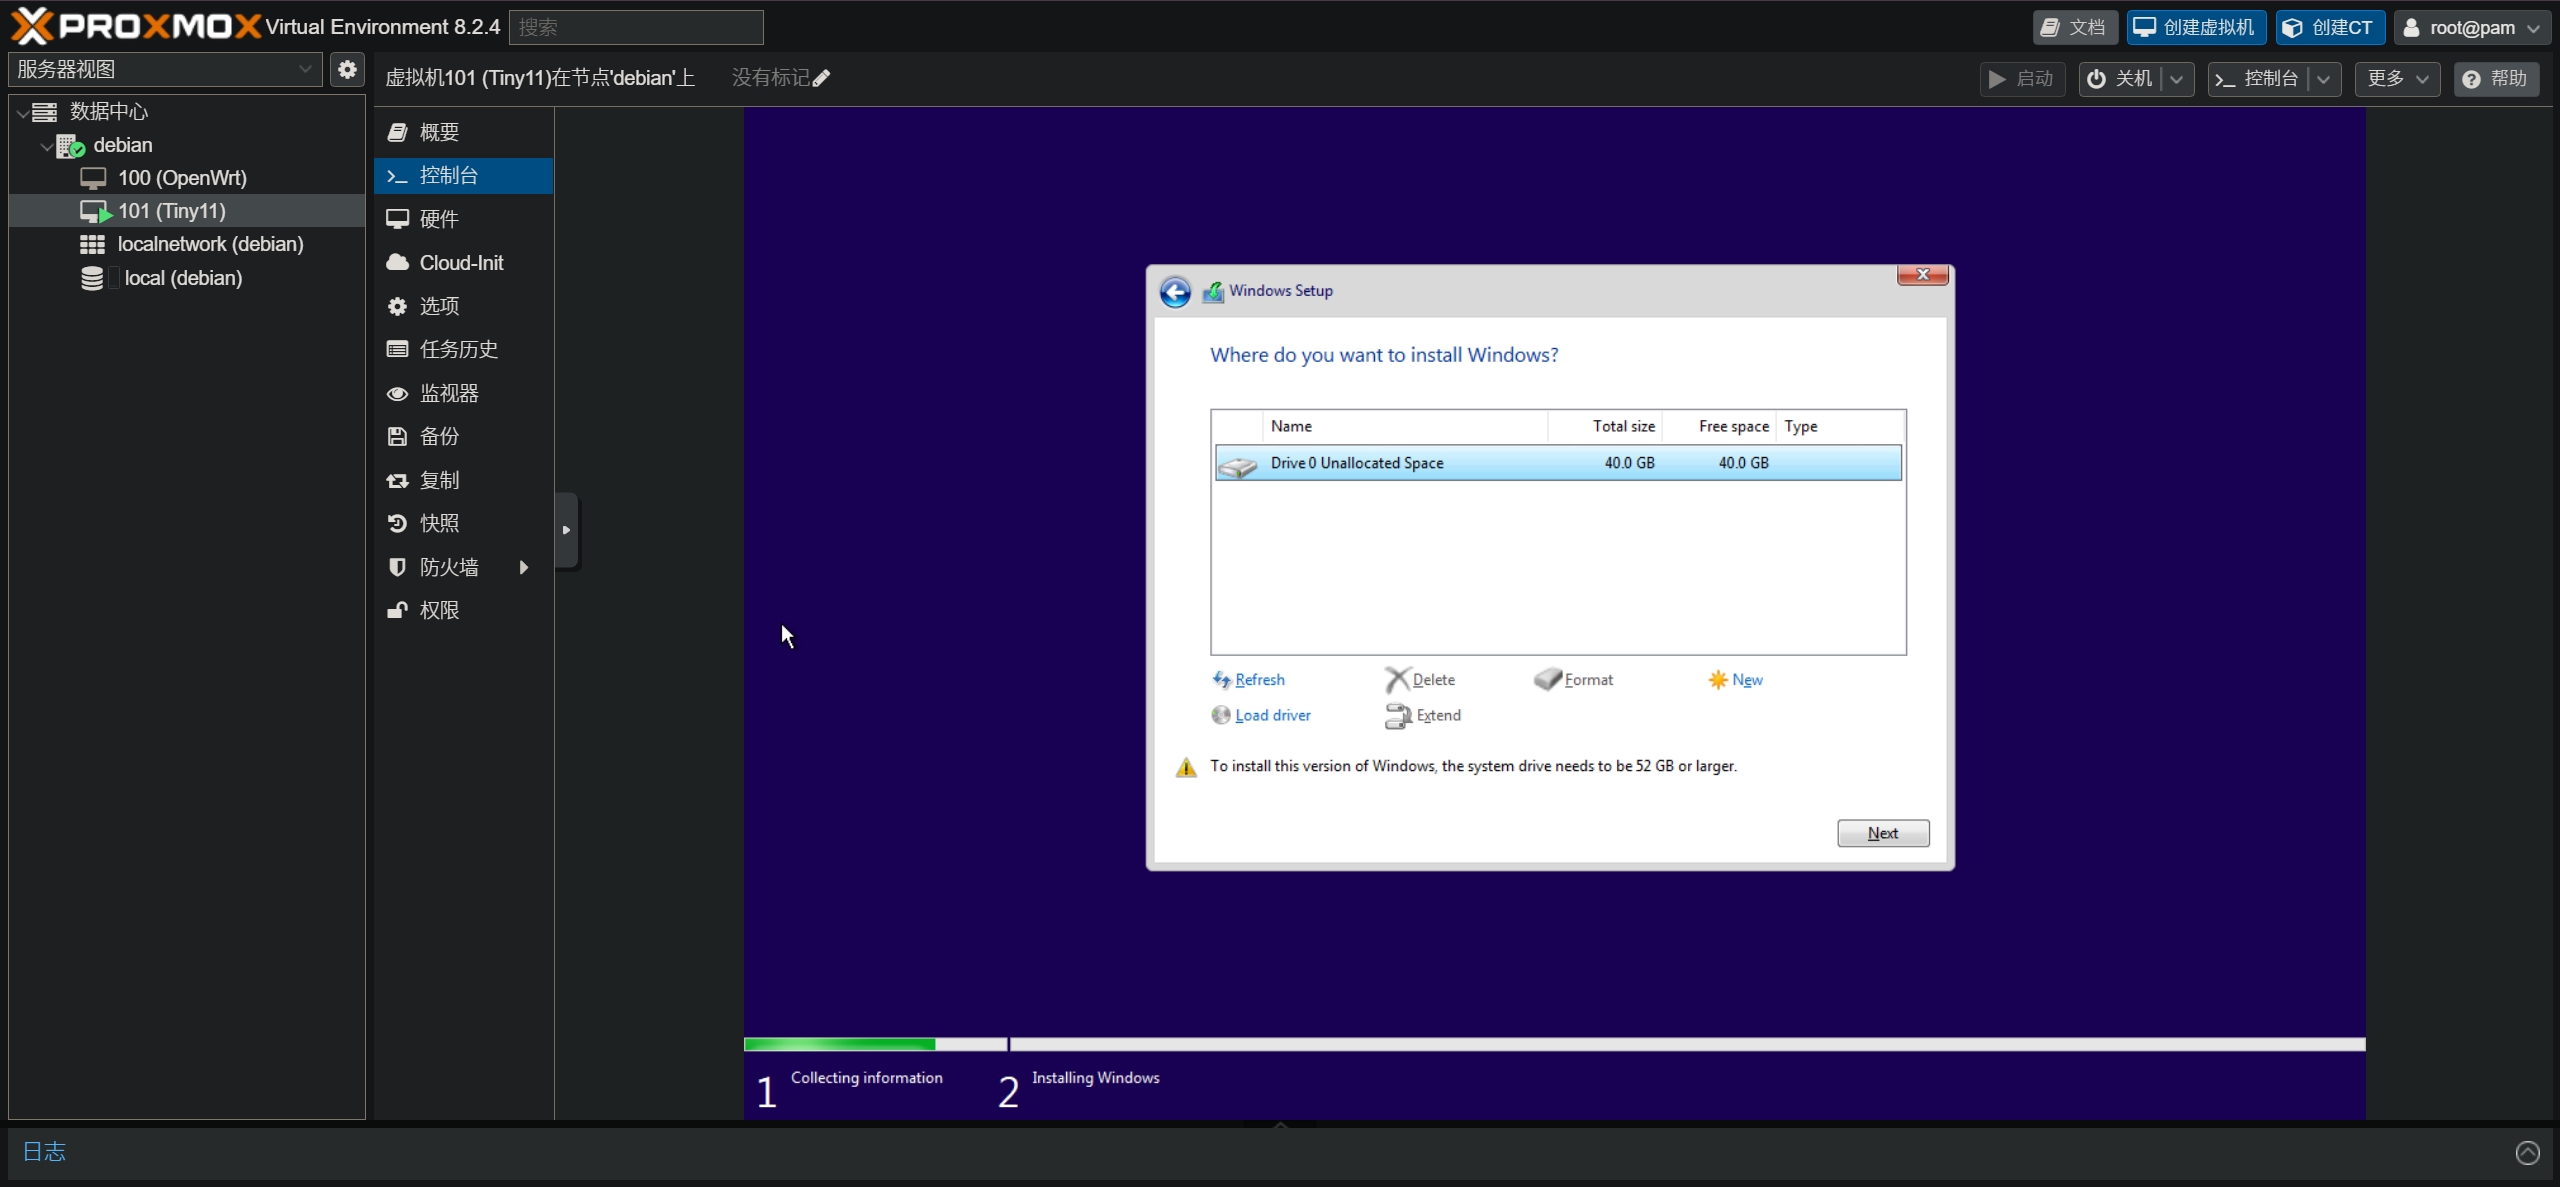Open the 任务历史 task history tab

tap(464, 349)
